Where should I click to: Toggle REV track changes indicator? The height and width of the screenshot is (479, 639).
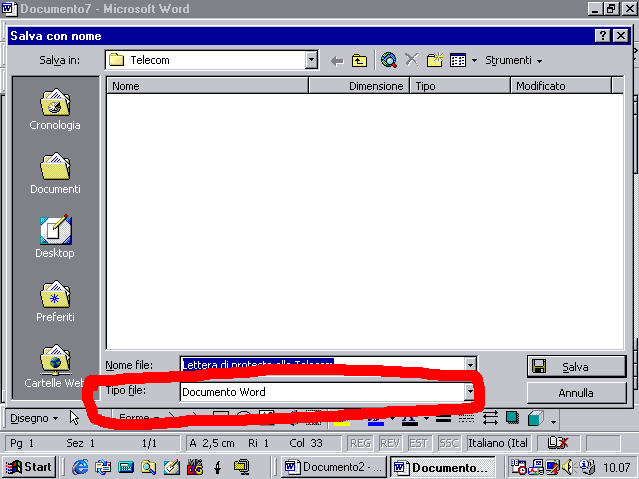pos(390,443)
